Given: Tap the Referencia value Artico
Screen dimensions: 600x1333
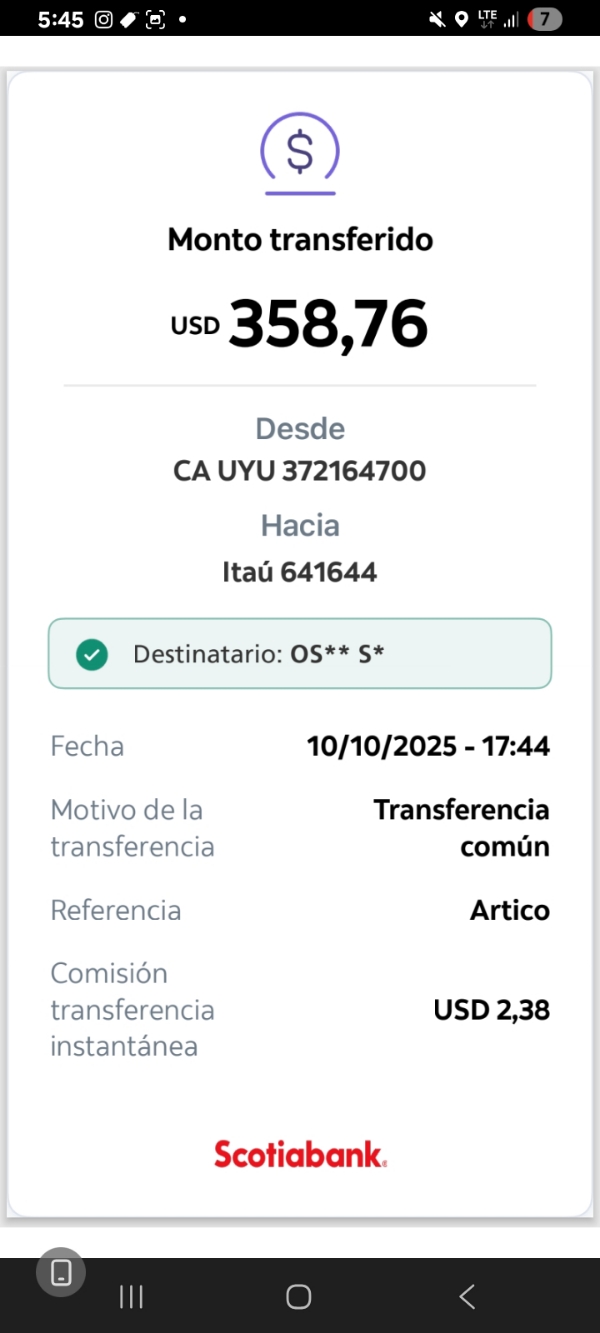Looking at the screenshot, I should [x=510, y=910].
